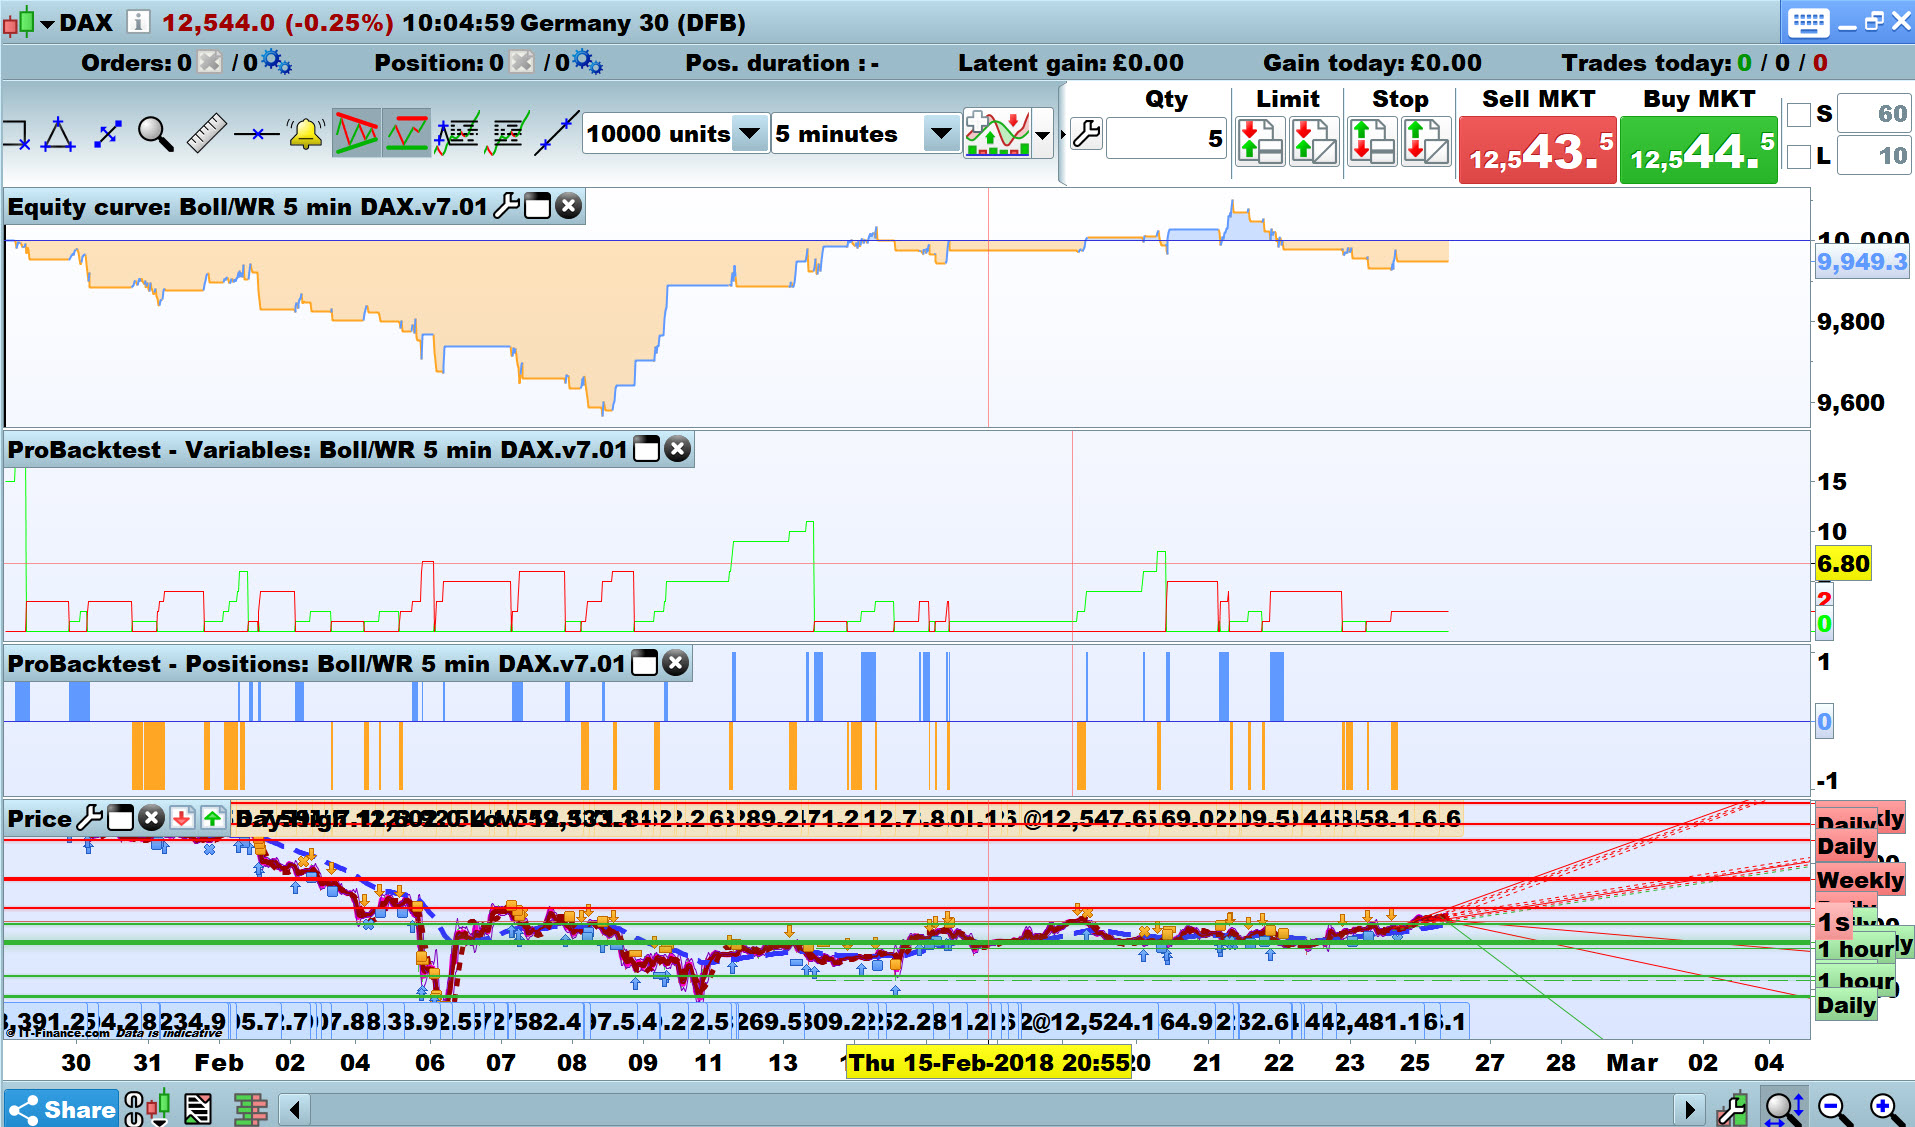The image size is (1915, 1127).
Task: Click the Weekly level label on price axis
Action: (x=1860, y=880)
